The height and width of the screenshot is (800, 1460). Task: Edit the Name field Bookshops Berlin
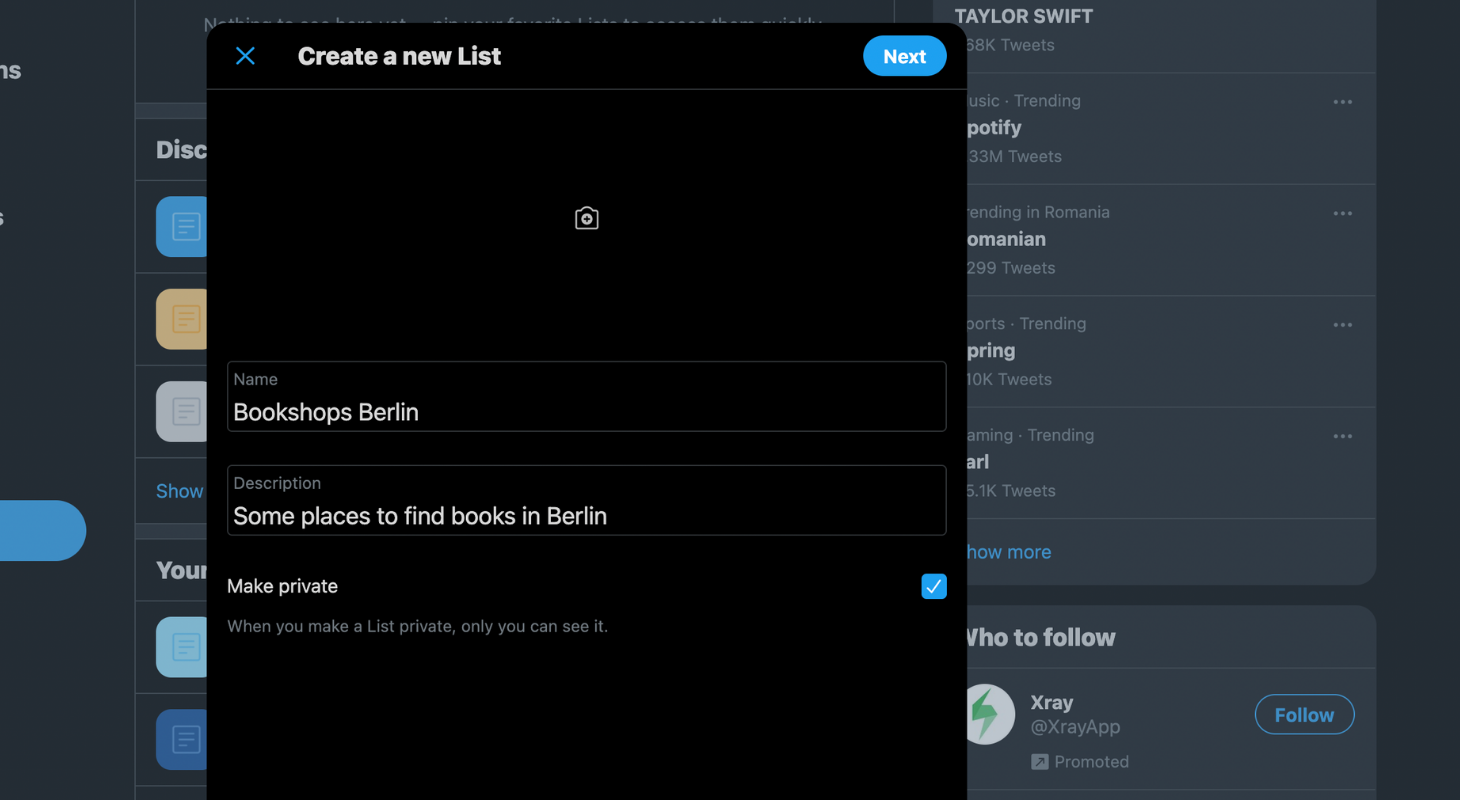tap(586, 397)
